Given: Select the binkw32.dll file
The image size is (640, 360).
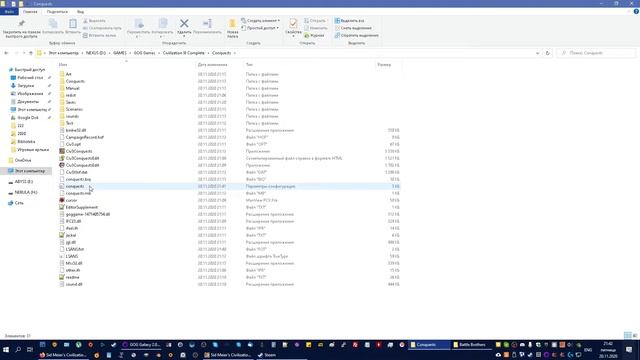Looking at the screenshot, I should click(x=76, y=130).
